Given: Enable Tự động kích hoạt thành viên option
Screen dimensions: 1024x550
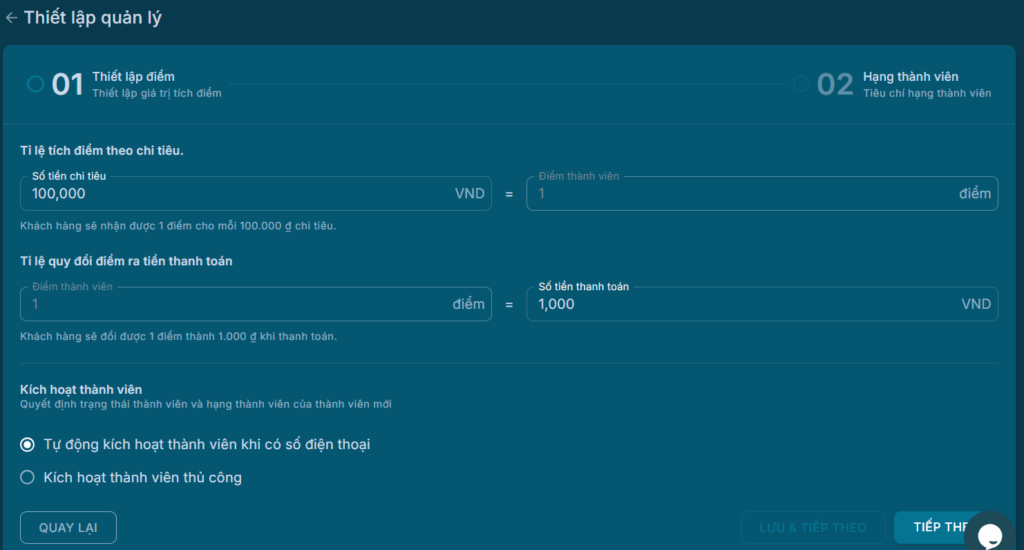Looking at the screenshot, I should [x=28, y=444].
